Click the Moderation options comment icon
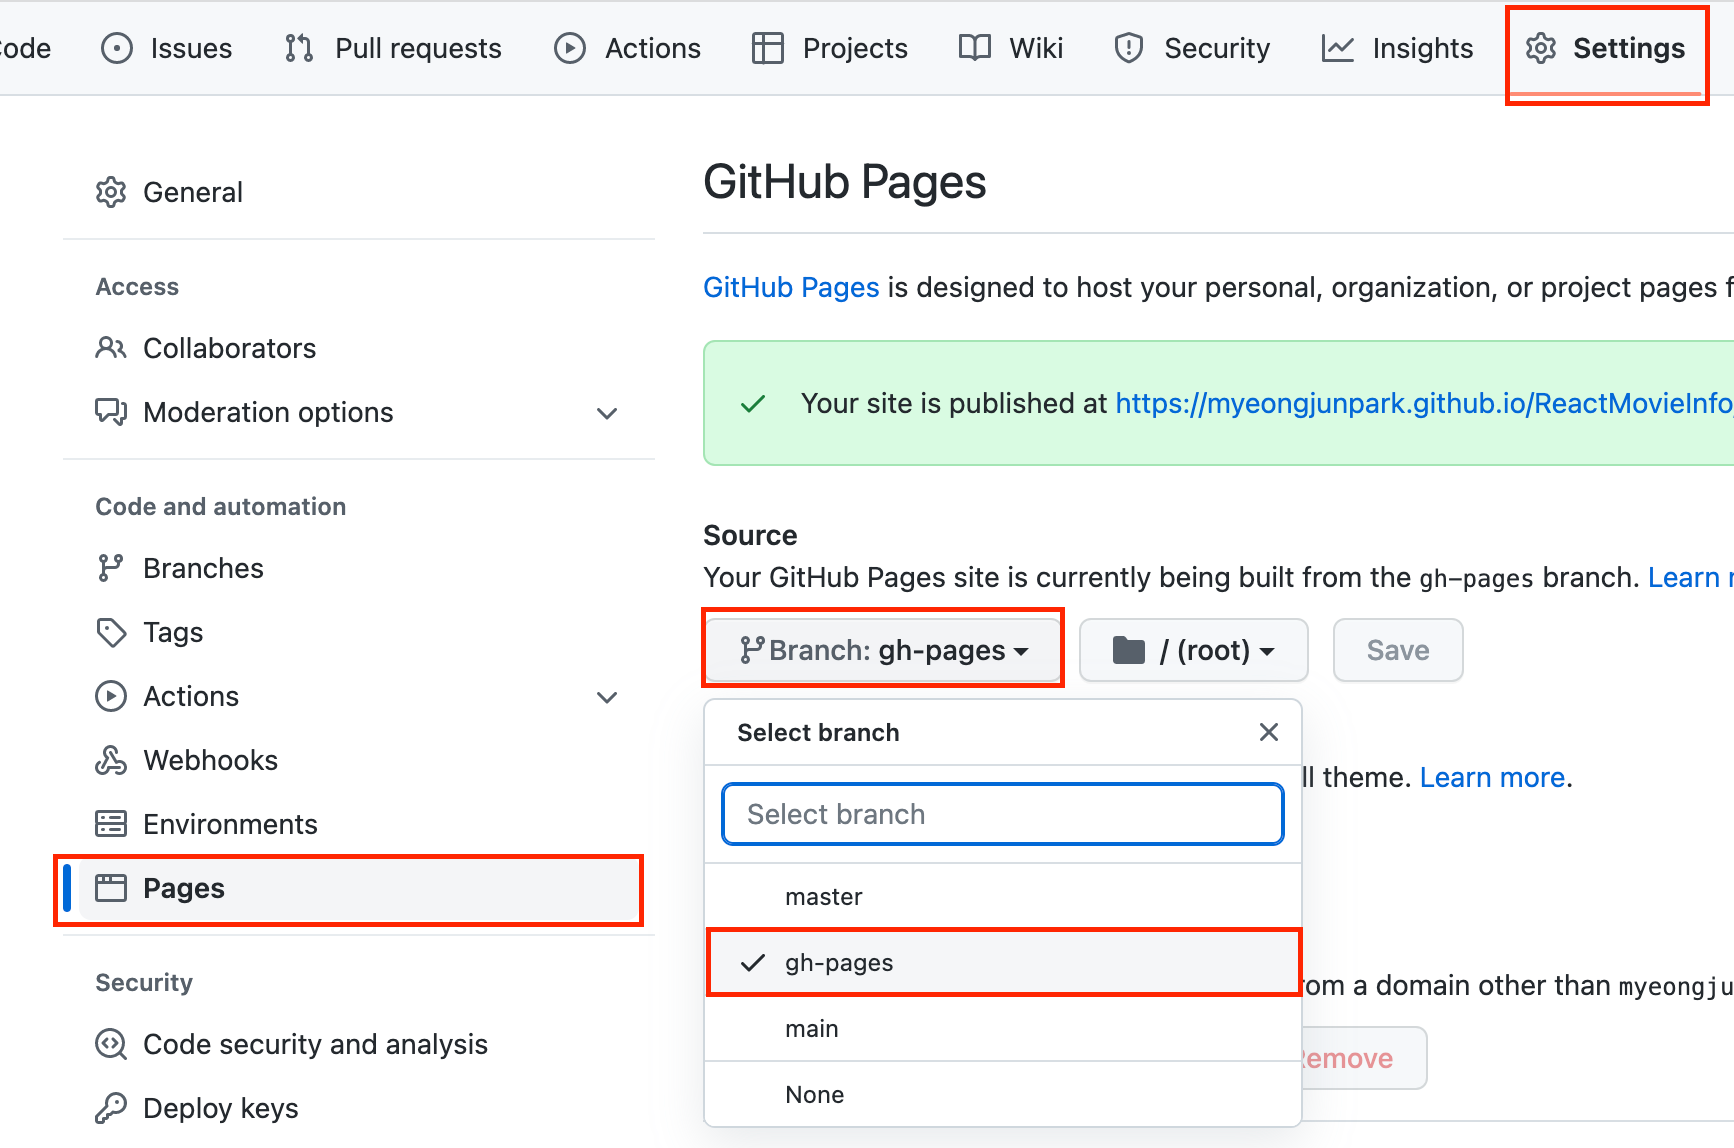The height and width of the screenshot is (1148, 1734). click(111, 412)
